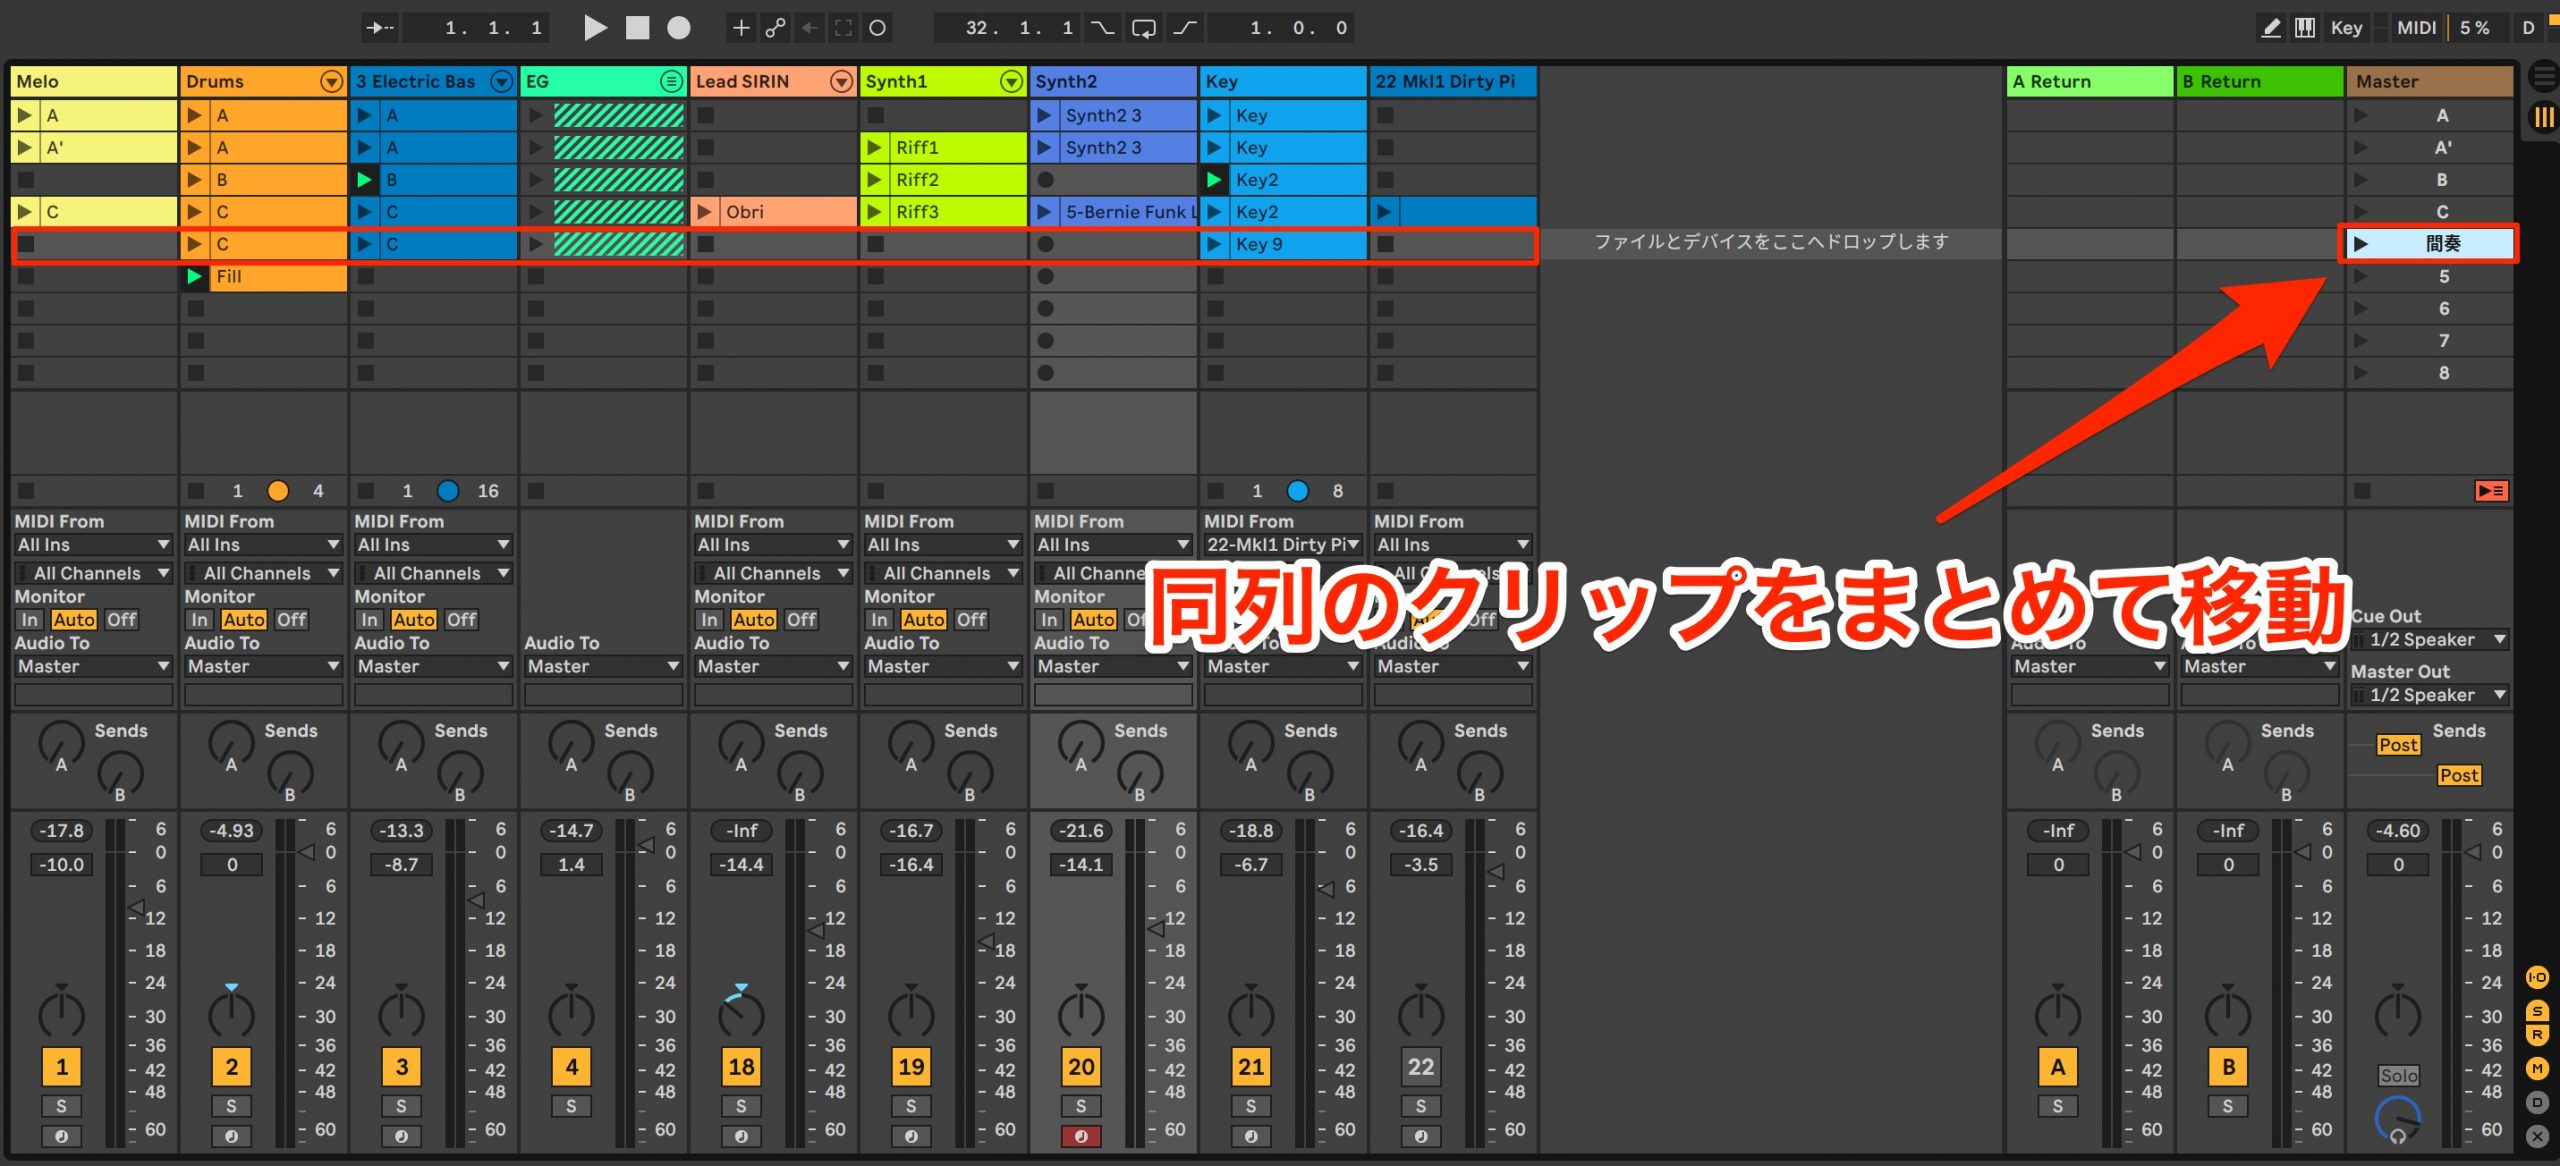Toggle Computer MIDI Keyboard icon
Viewport: 2560px width, 1166px height.
pos(2305,28)
